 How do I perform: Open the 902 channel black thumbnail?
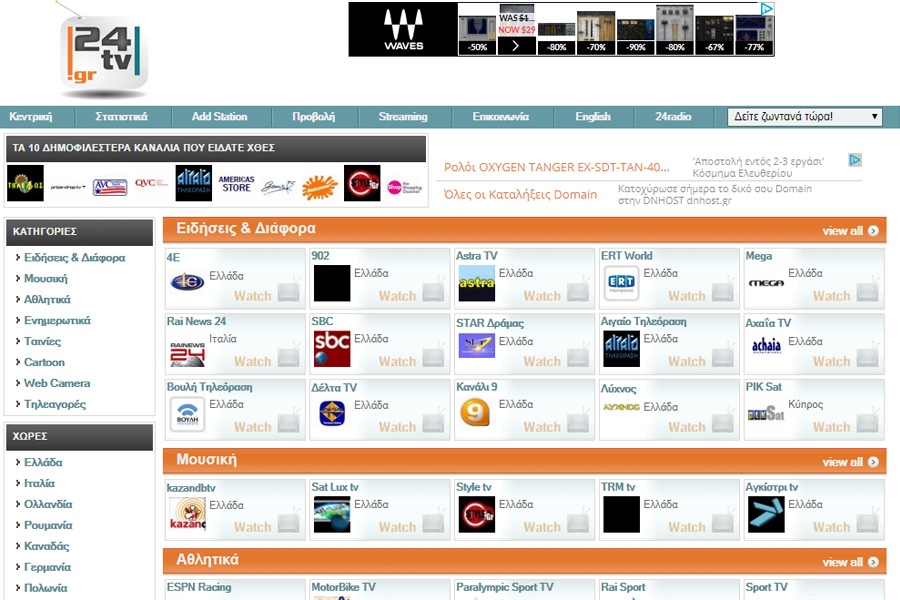332,283
